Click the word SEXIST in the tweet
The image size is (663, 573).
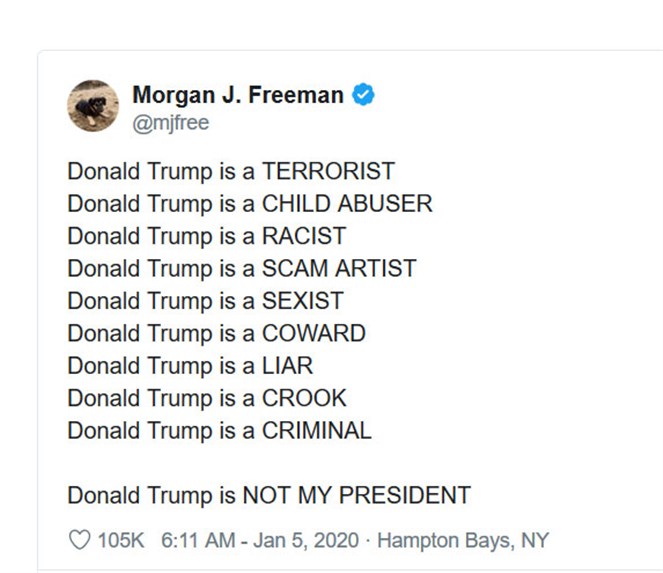(302, 300)
